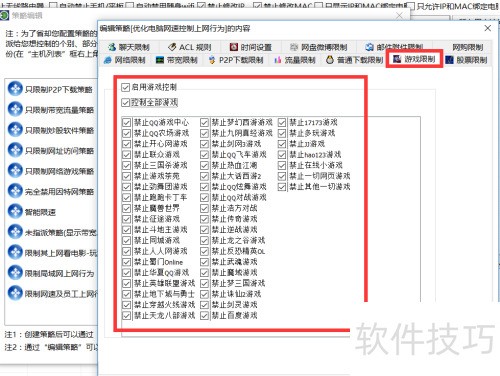The height and width of the screenshot is (376, 500).
Task: Toggle 禁止蜀门Online checkbox
Action: tap(126, 262)
